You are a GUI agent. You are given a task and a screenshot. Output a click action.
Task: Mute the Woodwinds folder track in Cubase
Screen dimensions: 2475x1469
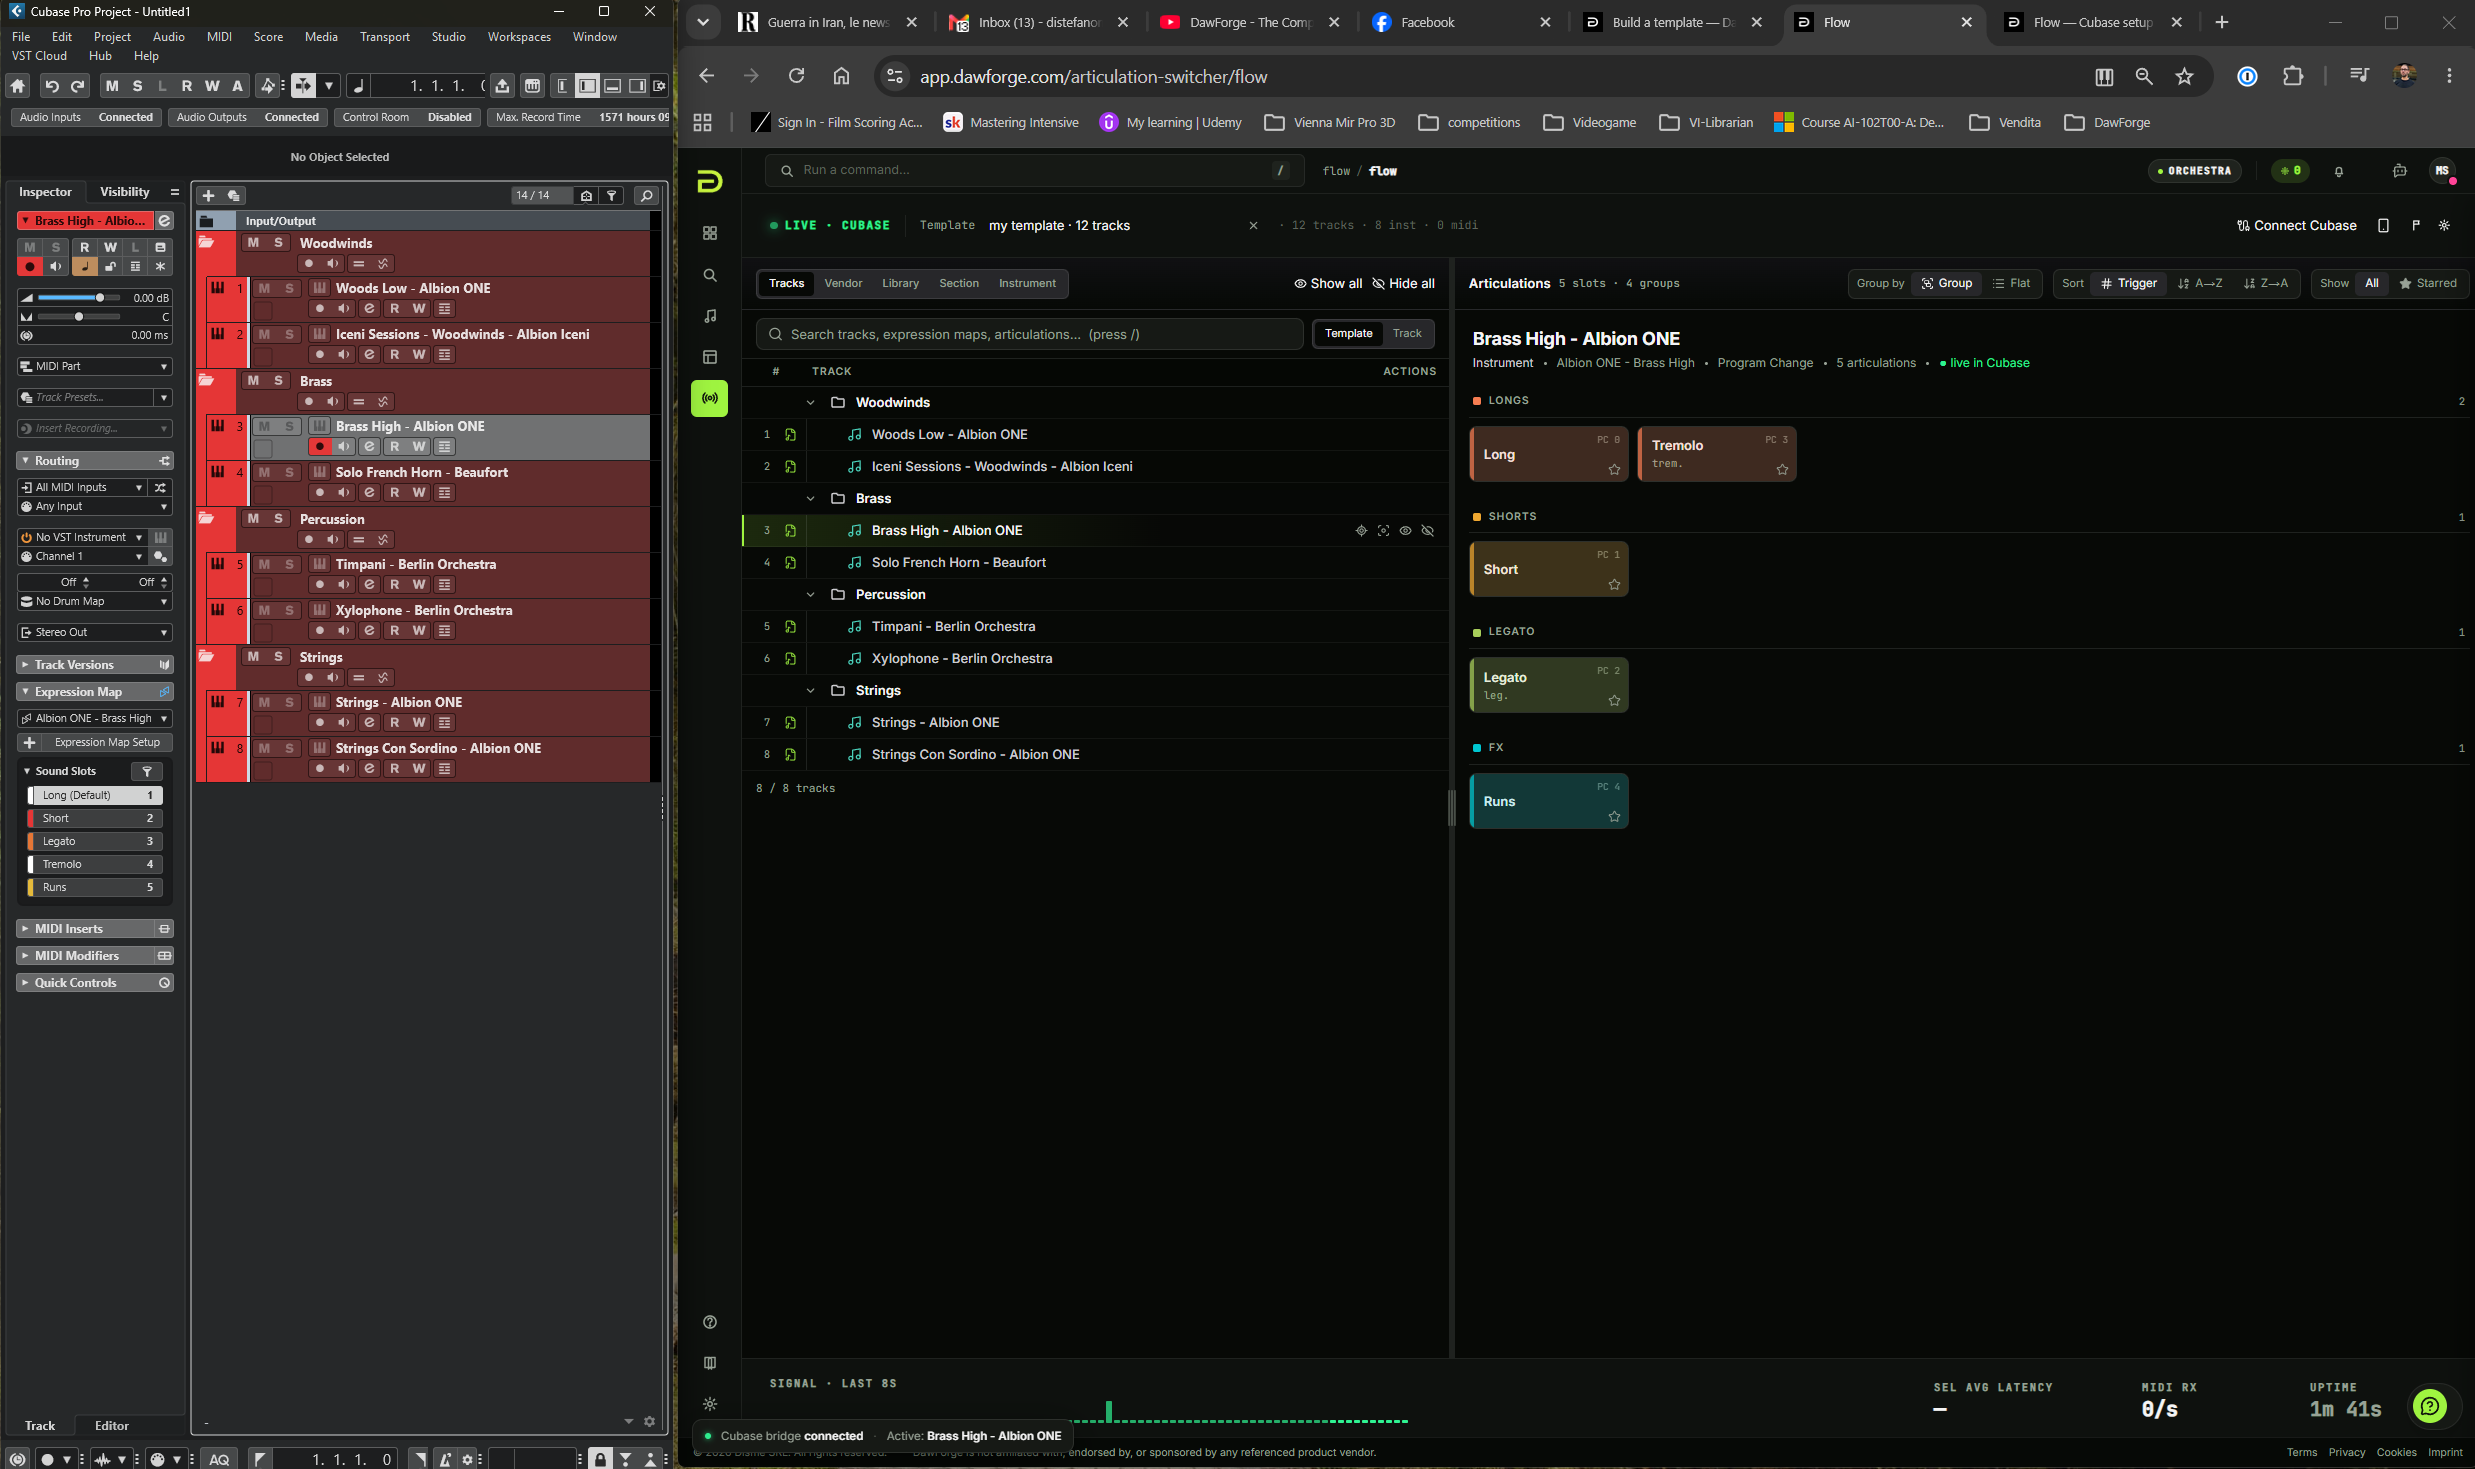[253, 243]
